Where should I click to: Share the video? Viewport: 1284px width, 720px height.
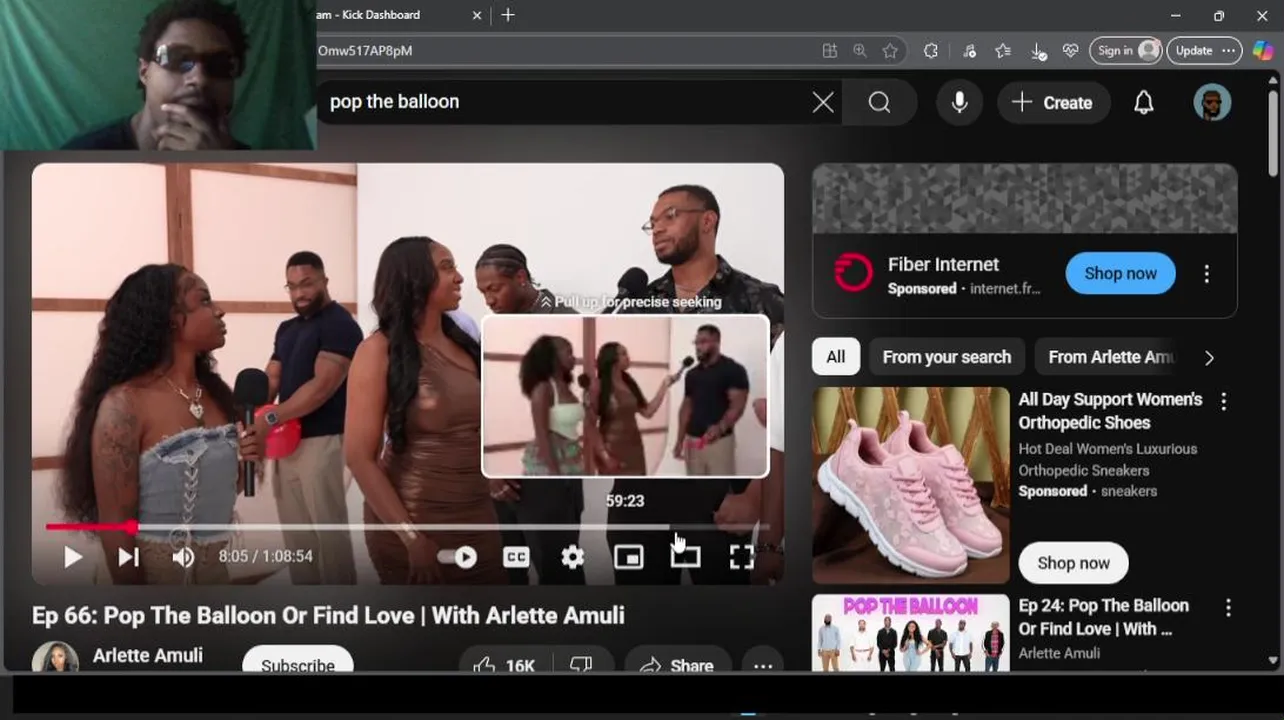click(x=677, y=662)
